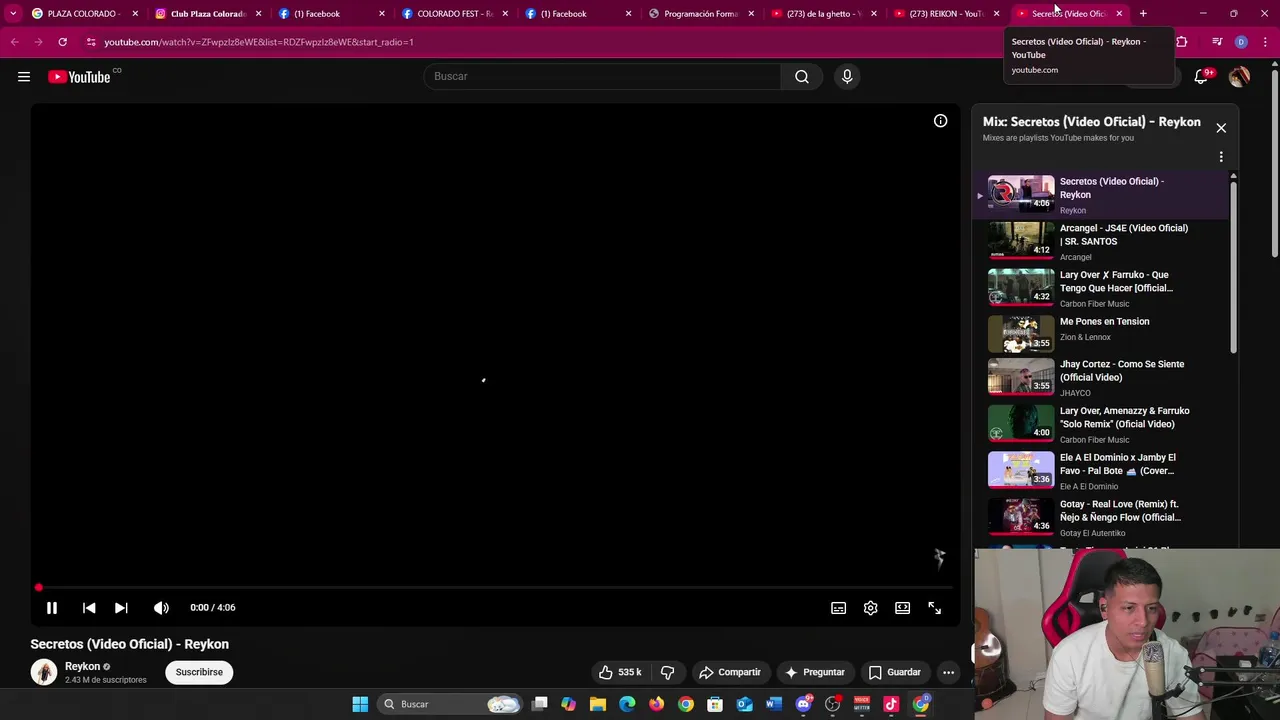Skip to the previous video
Screen dimensions: 1280x720
tap(89, 608)
